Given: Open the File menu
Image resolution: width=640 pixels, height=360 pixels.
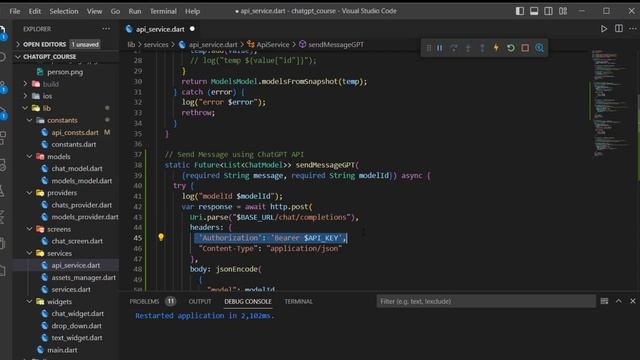Looking at the screenshot, I should (x=15, y=11).
